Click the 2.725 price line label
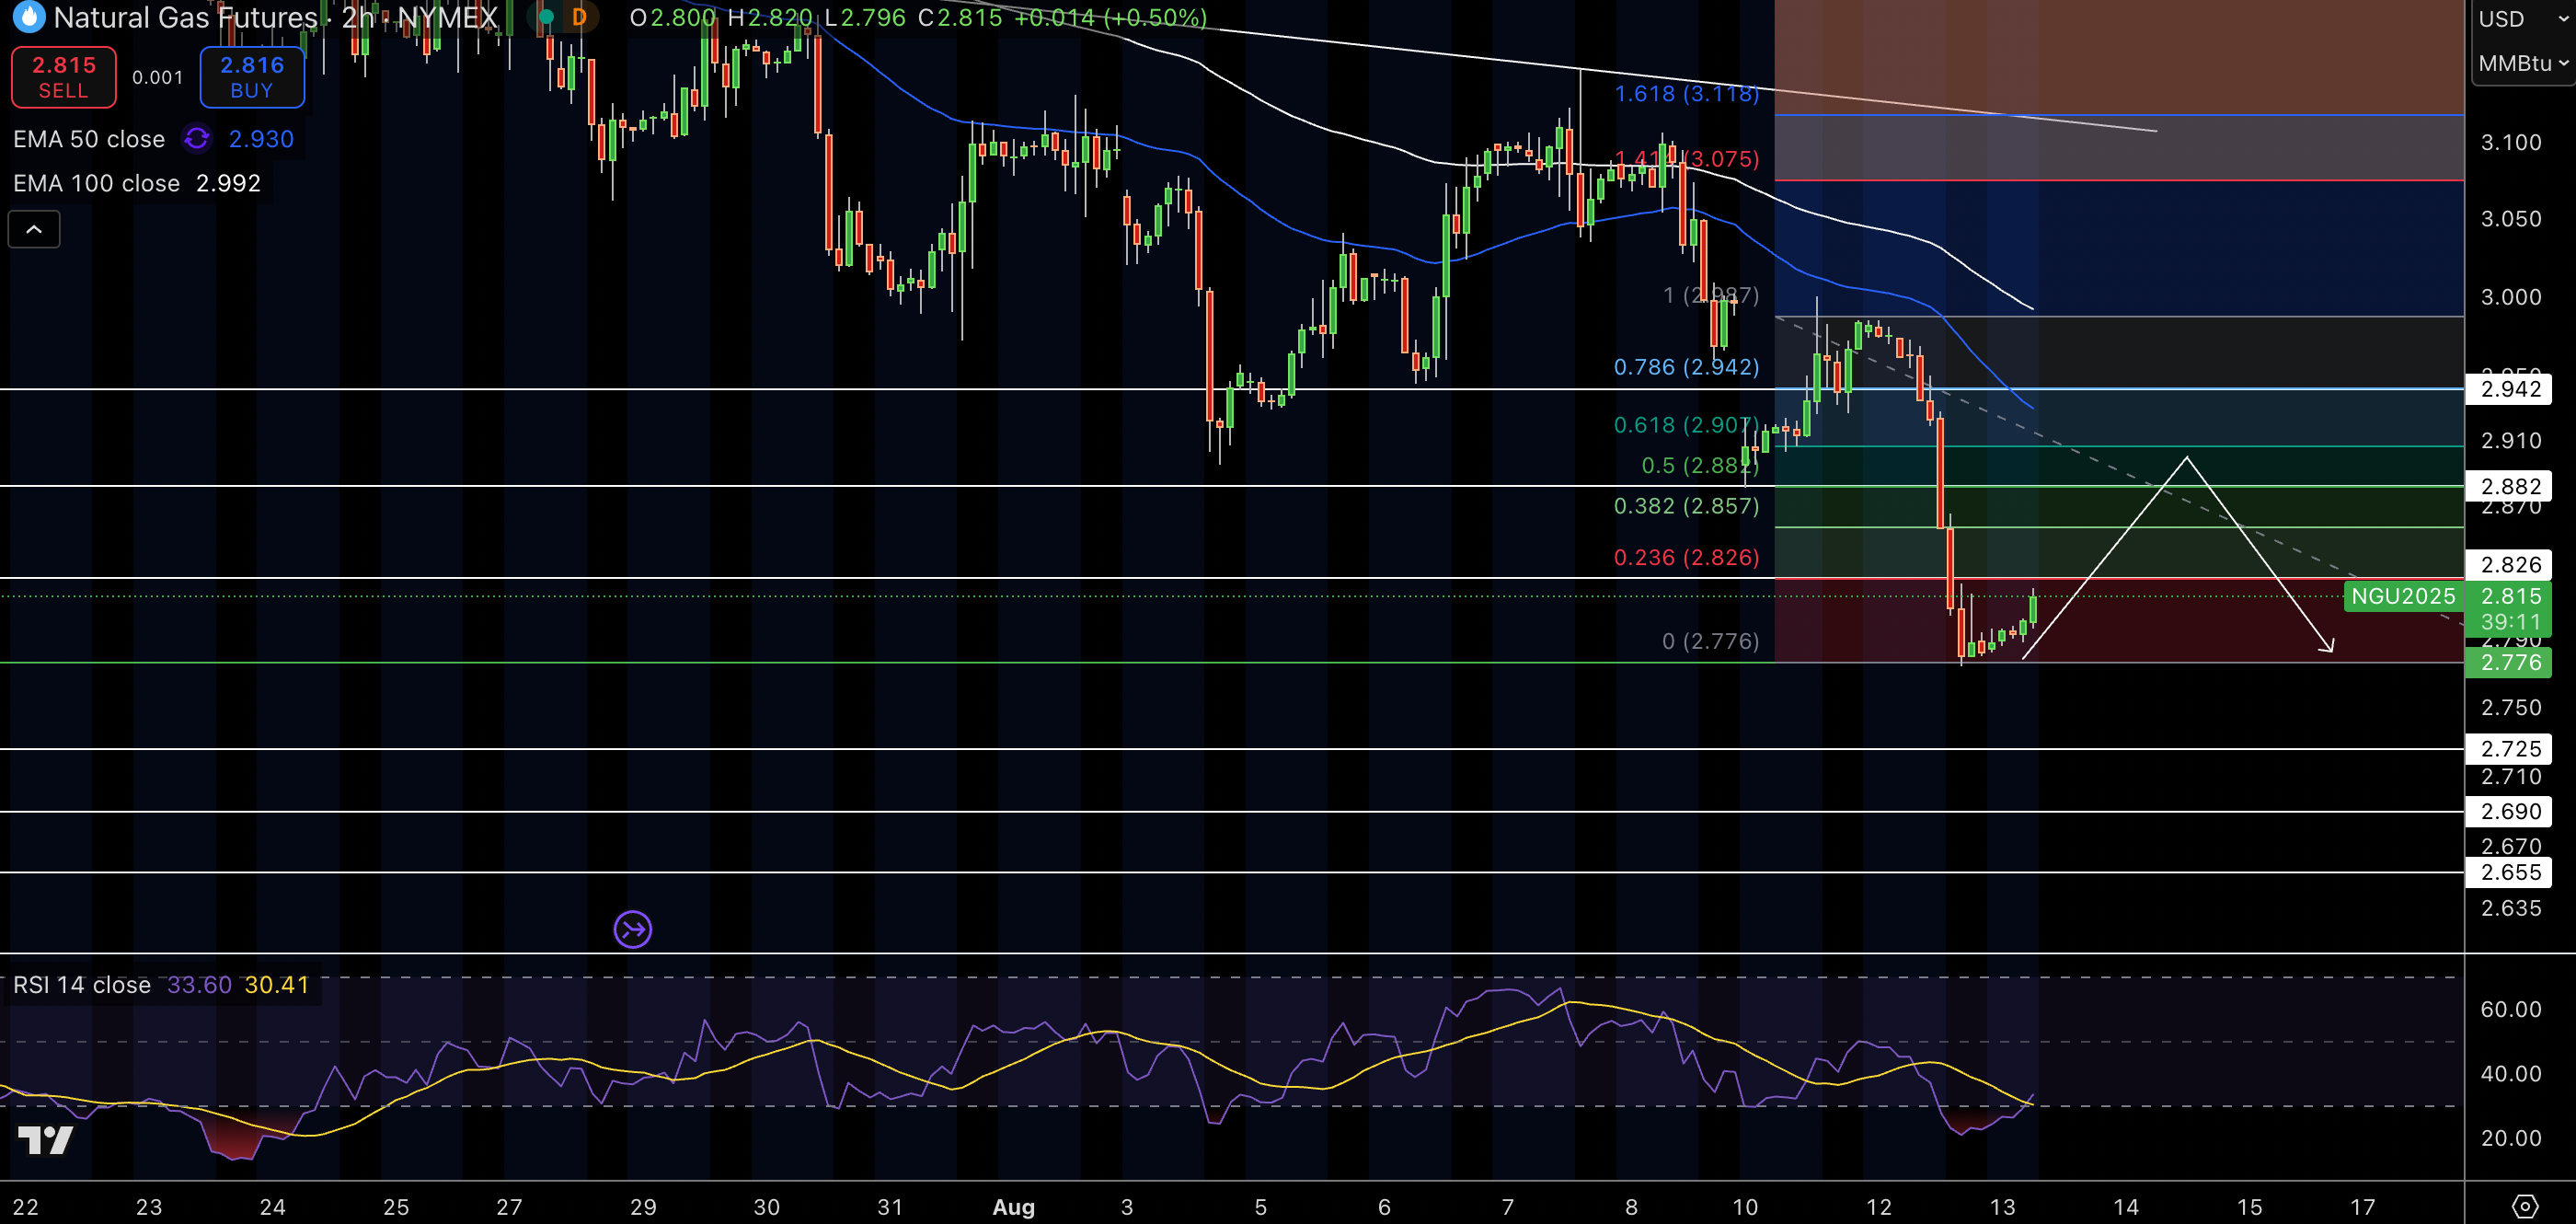2576x1224 pixels. 2510,748
